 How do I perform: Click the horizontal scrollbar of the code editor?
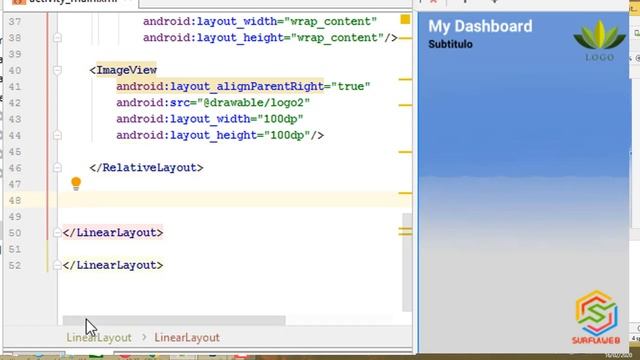point(174,320)
